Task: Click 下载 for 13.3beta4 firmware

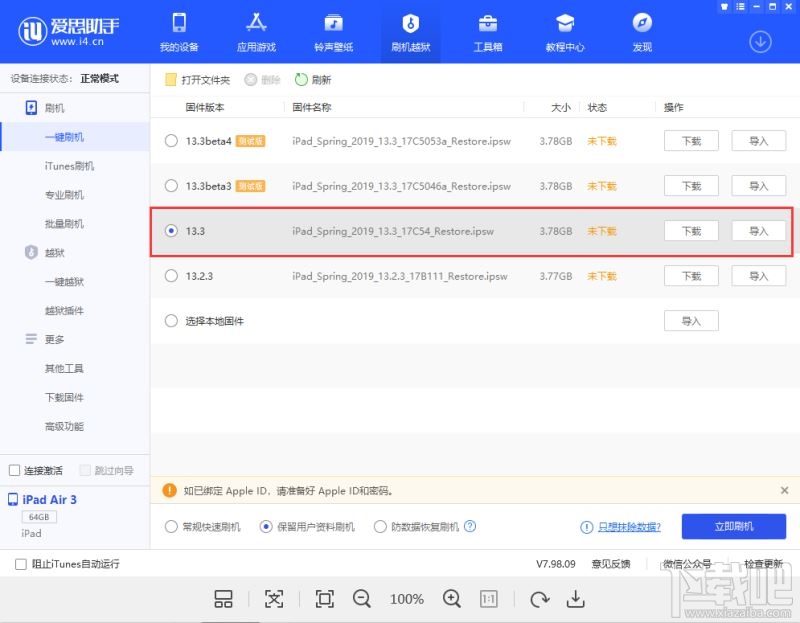Action: [691, 141]
